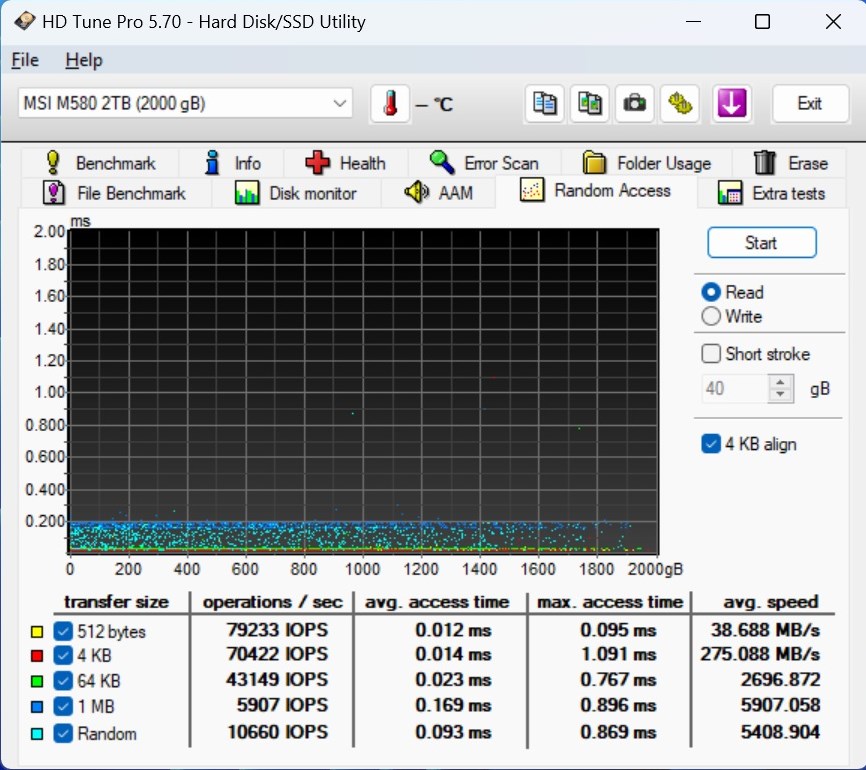Viewport: 866px width, 770px height.
Task: Select the Random Access tab
Action: 596,191
